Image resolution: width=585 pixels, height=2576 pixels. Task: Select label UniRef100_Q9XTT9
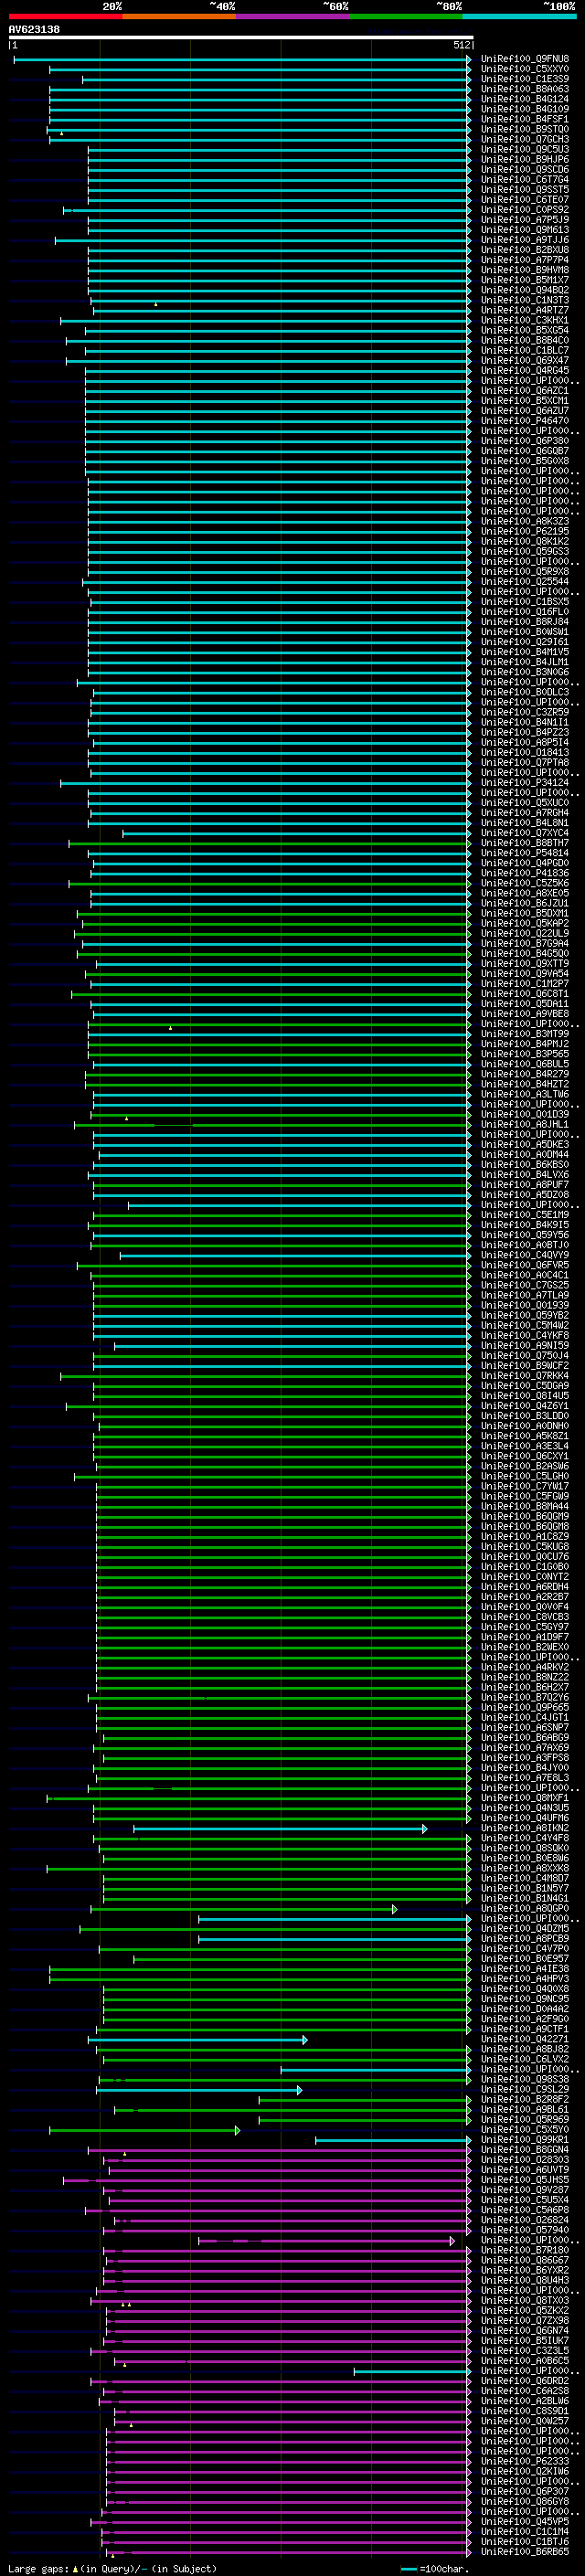(x=525, y=964)
